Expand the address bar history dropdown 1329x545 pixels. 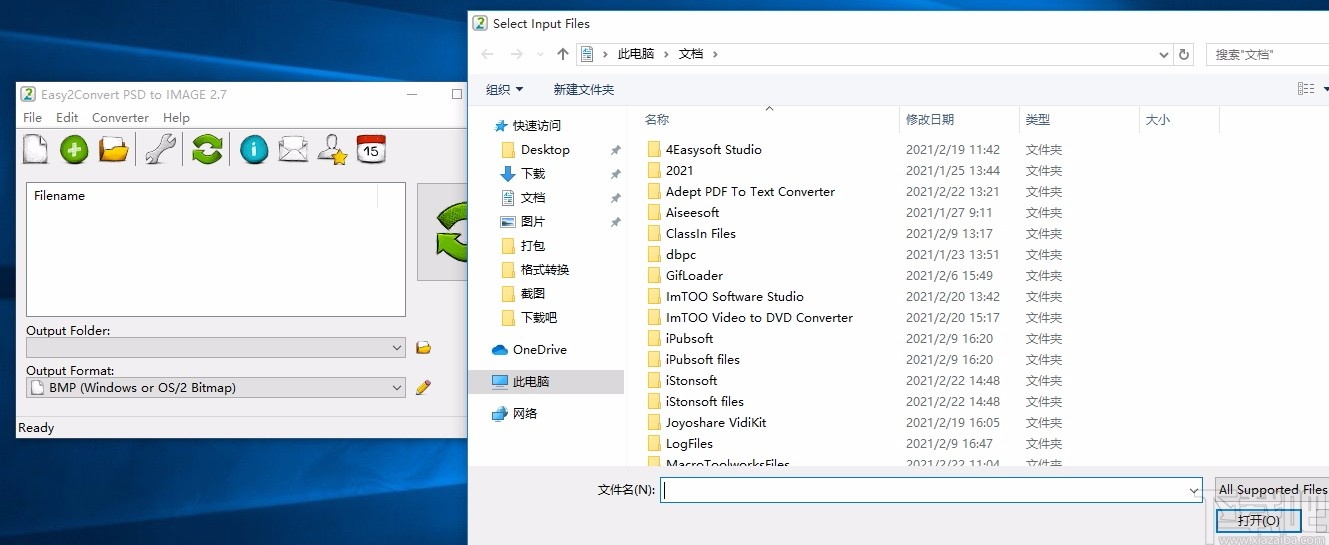click(1164, 54)
